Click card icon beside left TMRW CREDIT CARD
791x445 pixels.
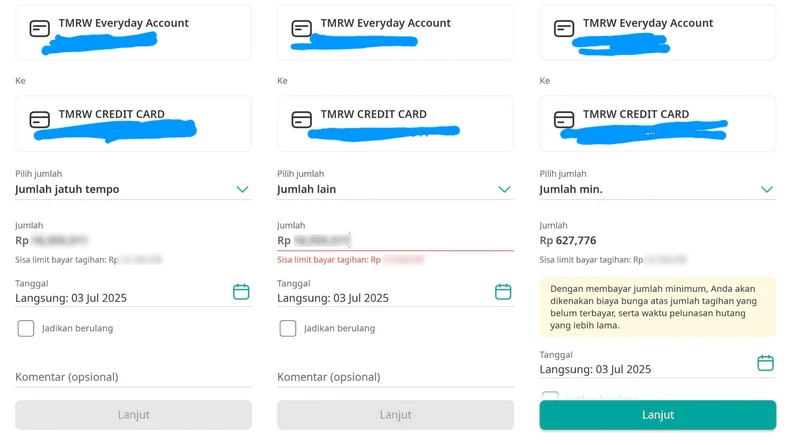pos(39,120)
